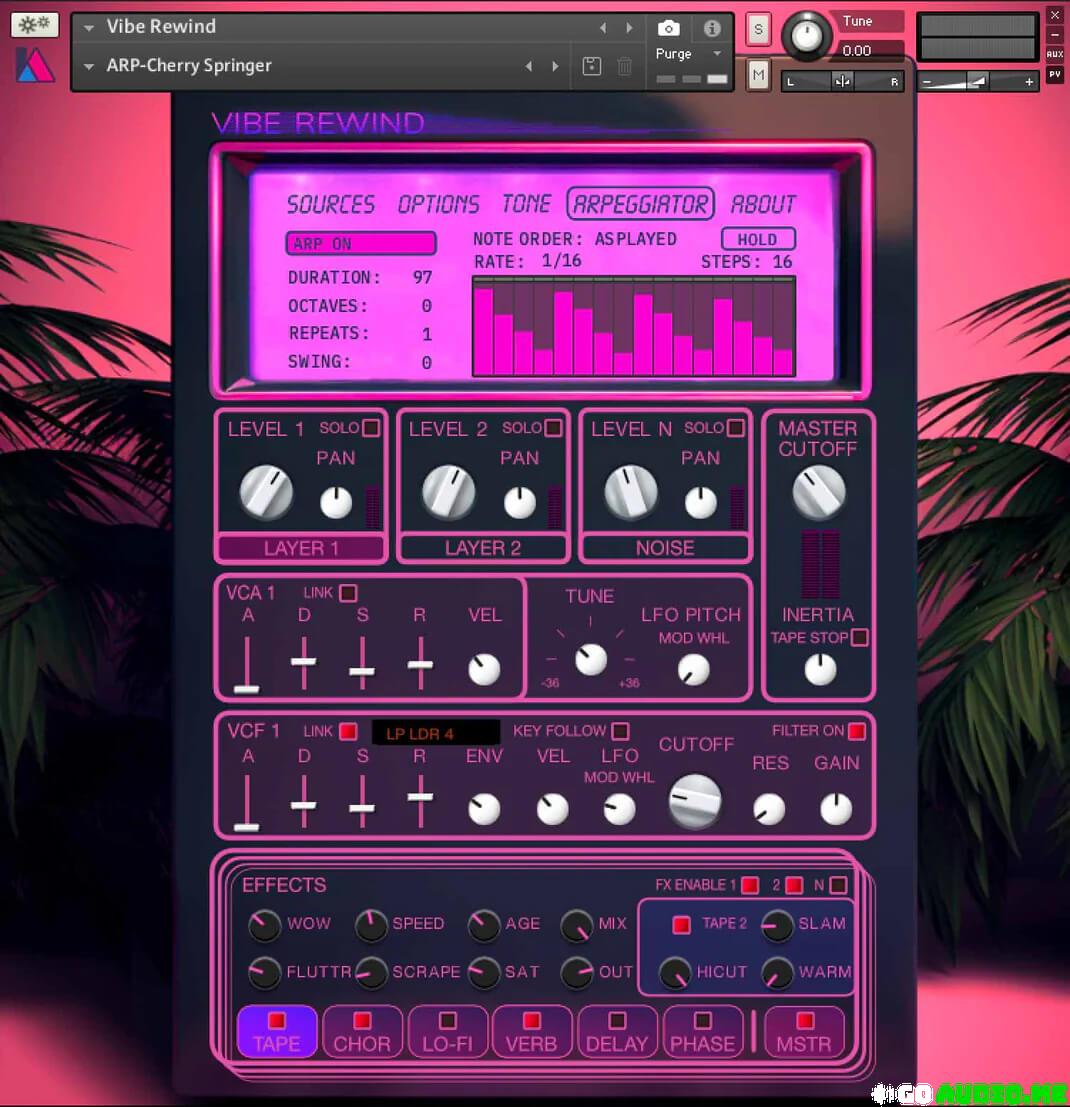Viewport: 1070px width, 1107px height.
Task: Click the INERTIA knob
Action: (x=820, y=669)
